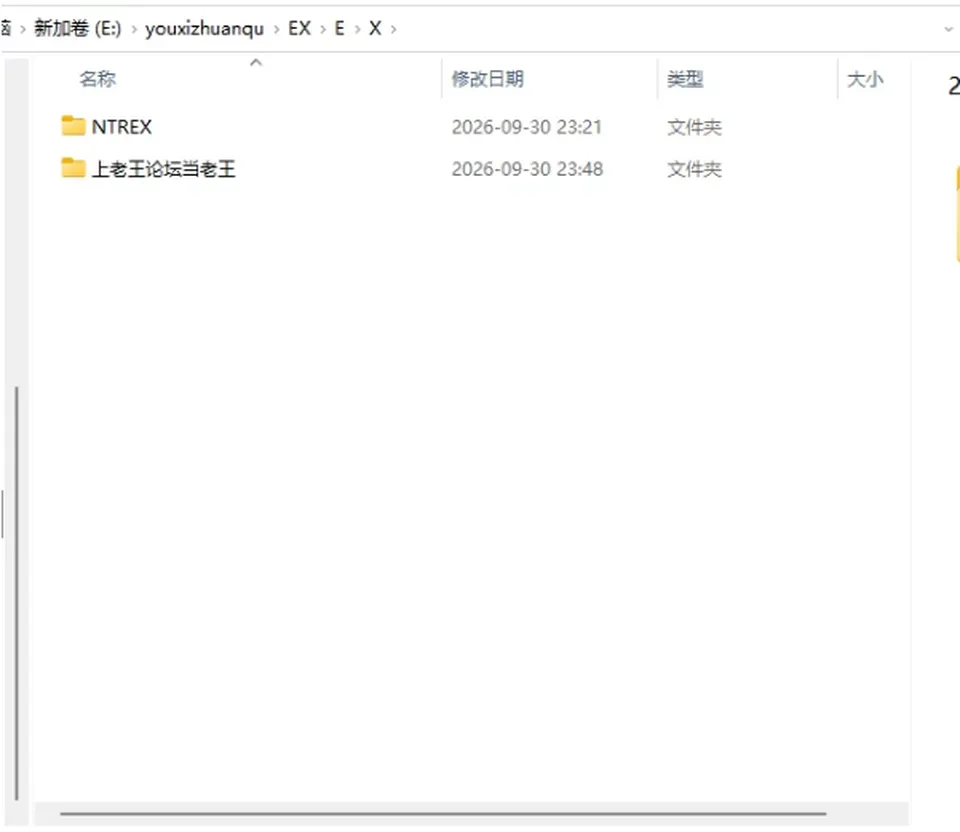This screenshot has width=960, height=832.
Task: Click the NTREX folder icon
Action: coord(73,126)
